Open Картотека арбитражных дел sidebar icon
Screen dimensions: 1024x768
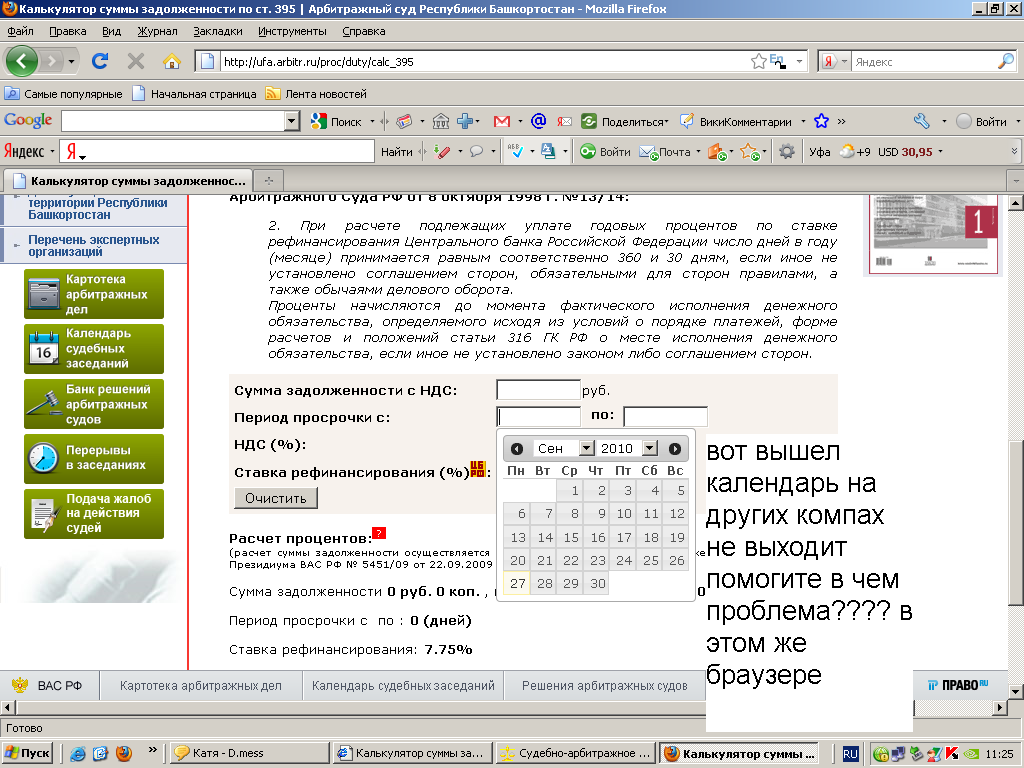click(93, 294)
